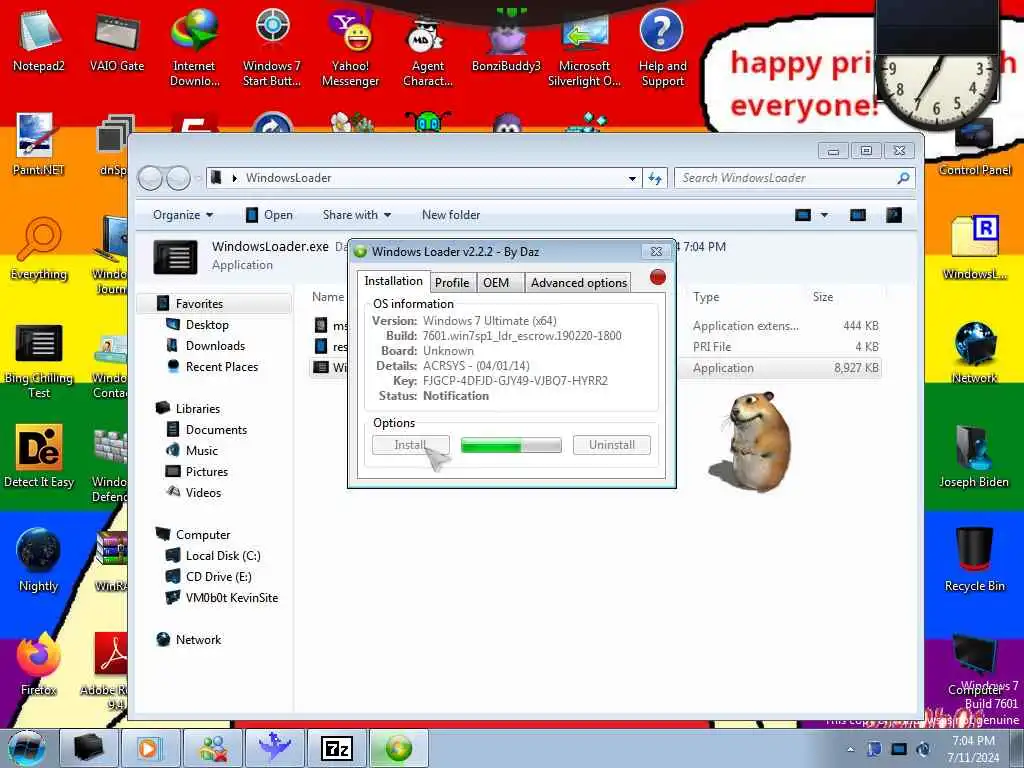The width and height of the screenshot is (1024, 768).
Task: Select Desktop under Favorites
Action: pos(207,325)
